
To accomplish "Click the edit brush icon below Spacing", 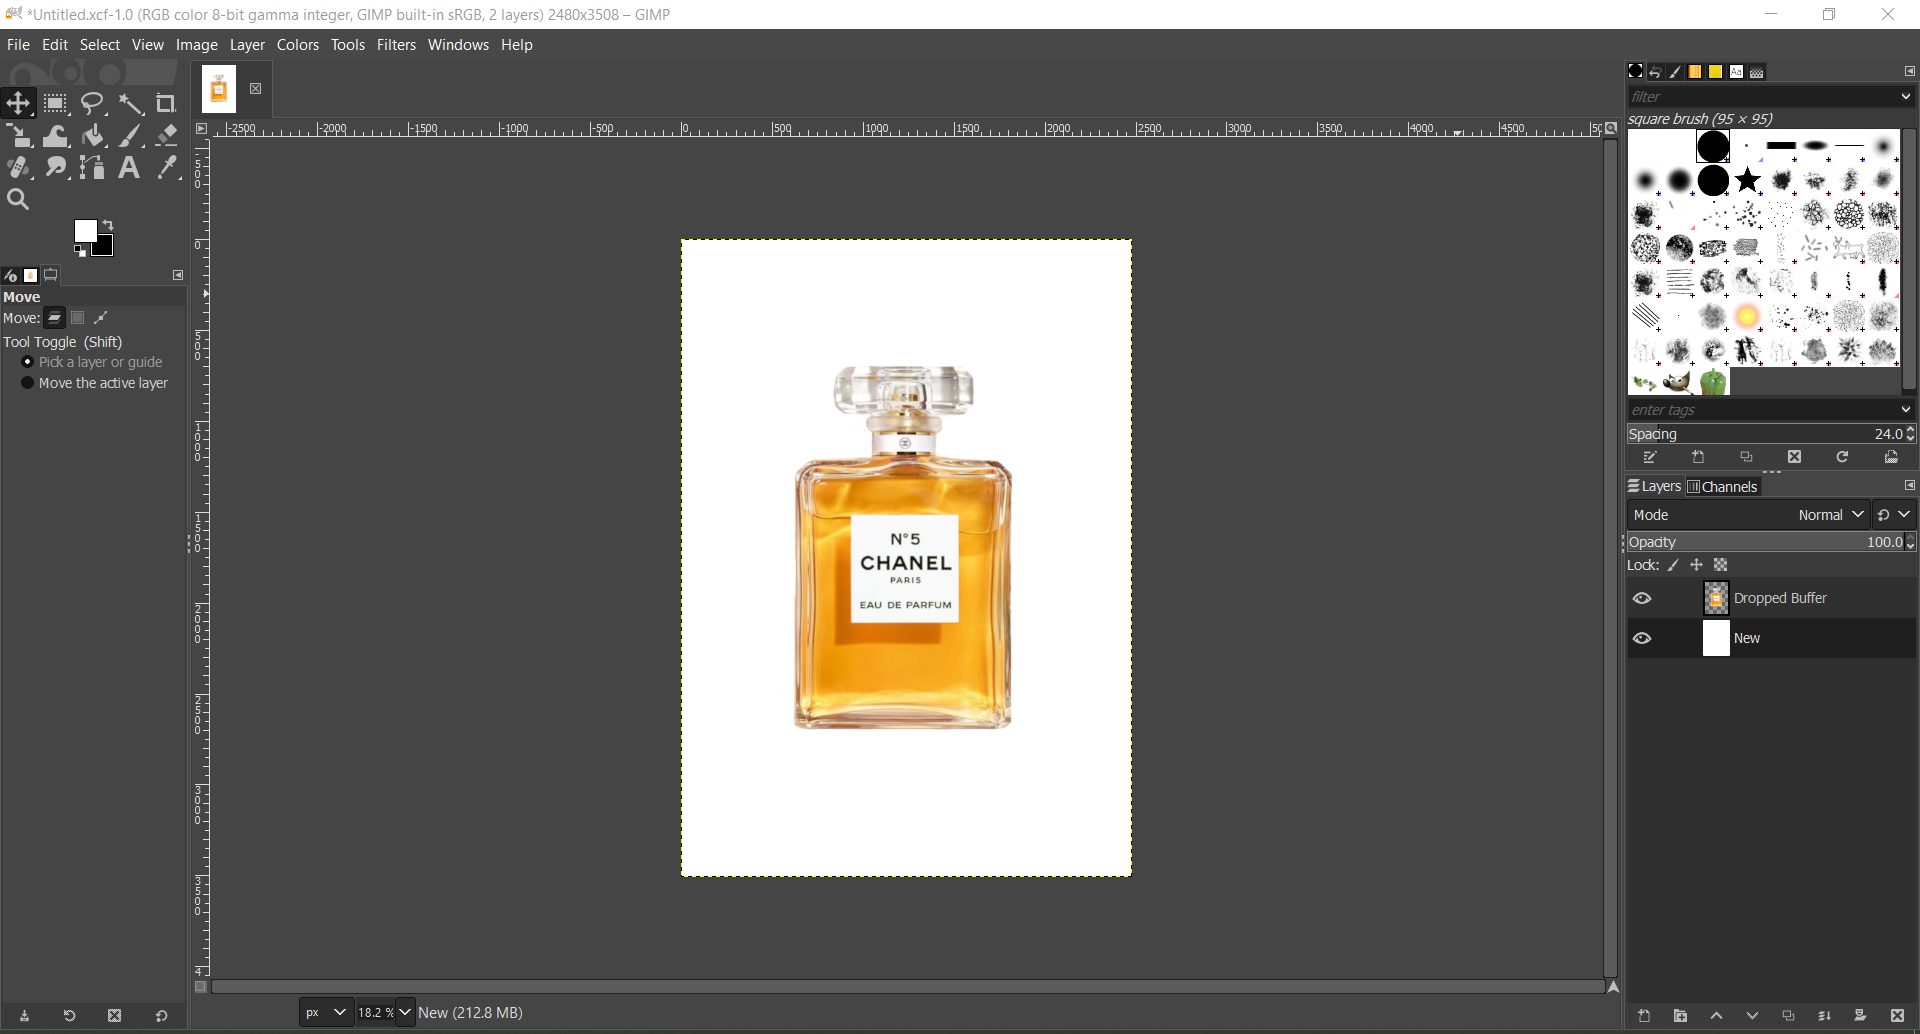I will click(x=1651, y=458).
